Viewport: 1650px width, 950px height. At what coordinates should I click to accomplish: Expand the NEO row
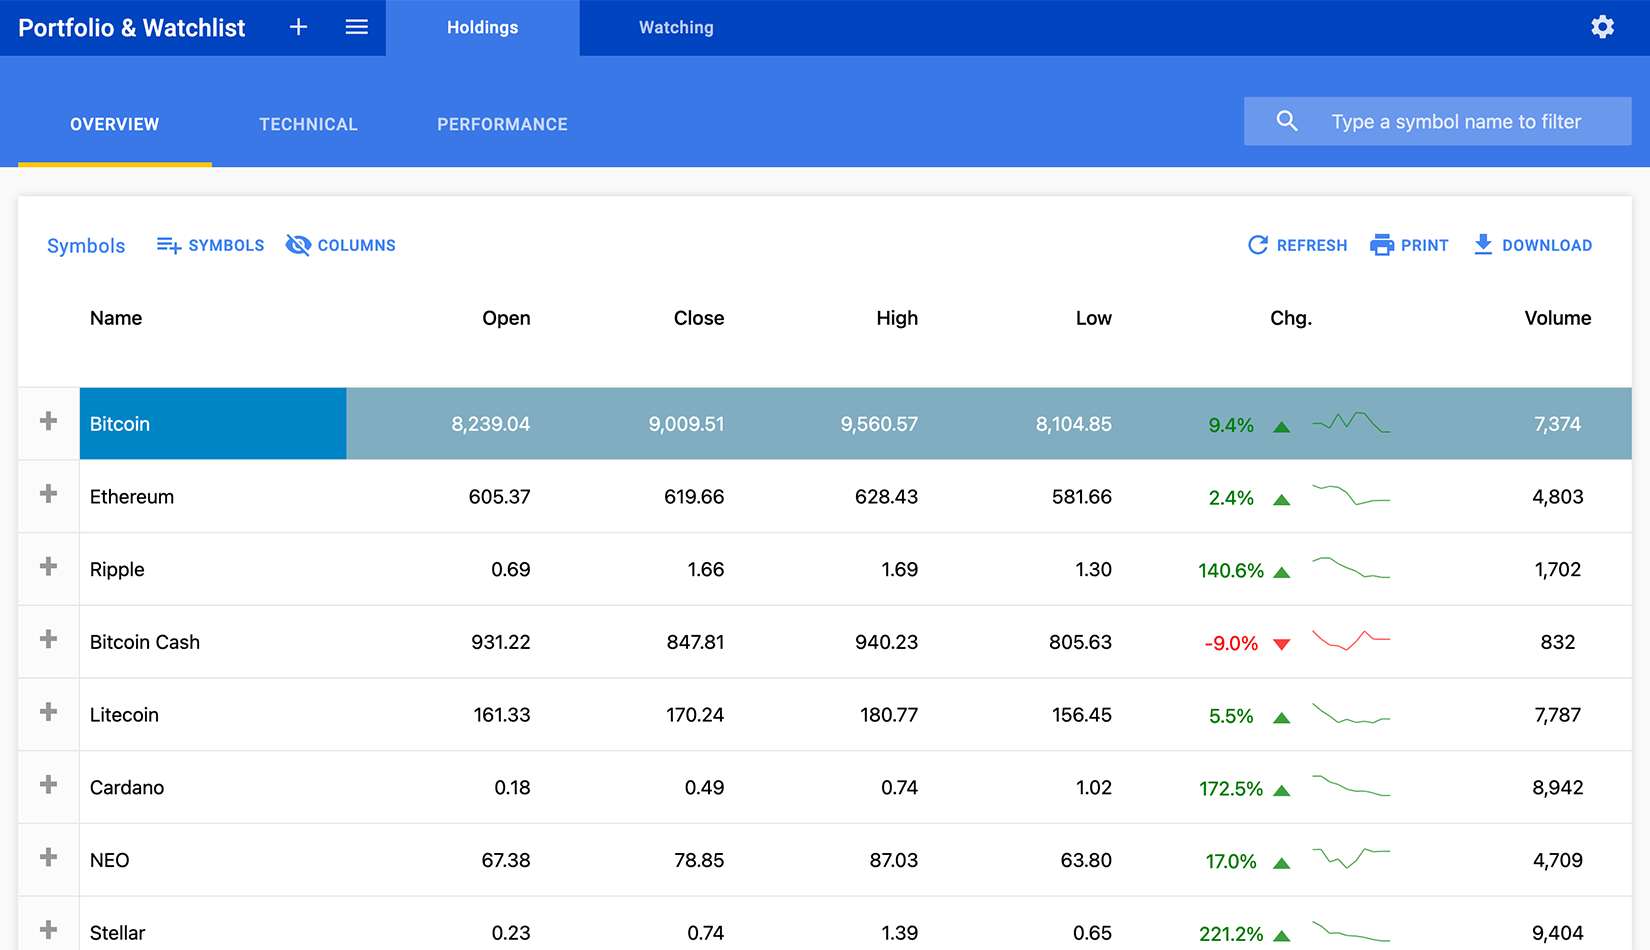[x=48, y=857]
